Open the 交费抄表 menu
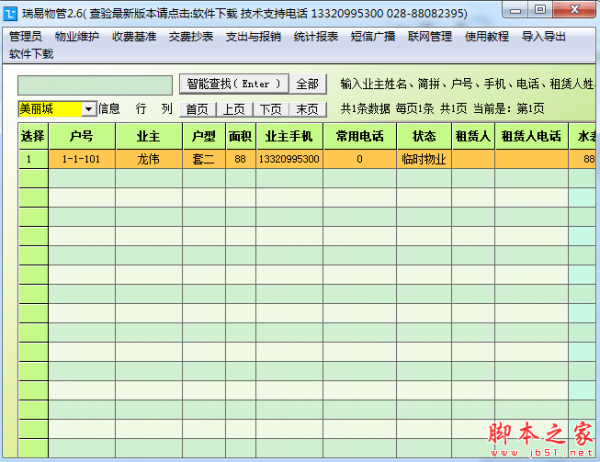600x462 pixels. pyautogui.click(x=191, y=37)
